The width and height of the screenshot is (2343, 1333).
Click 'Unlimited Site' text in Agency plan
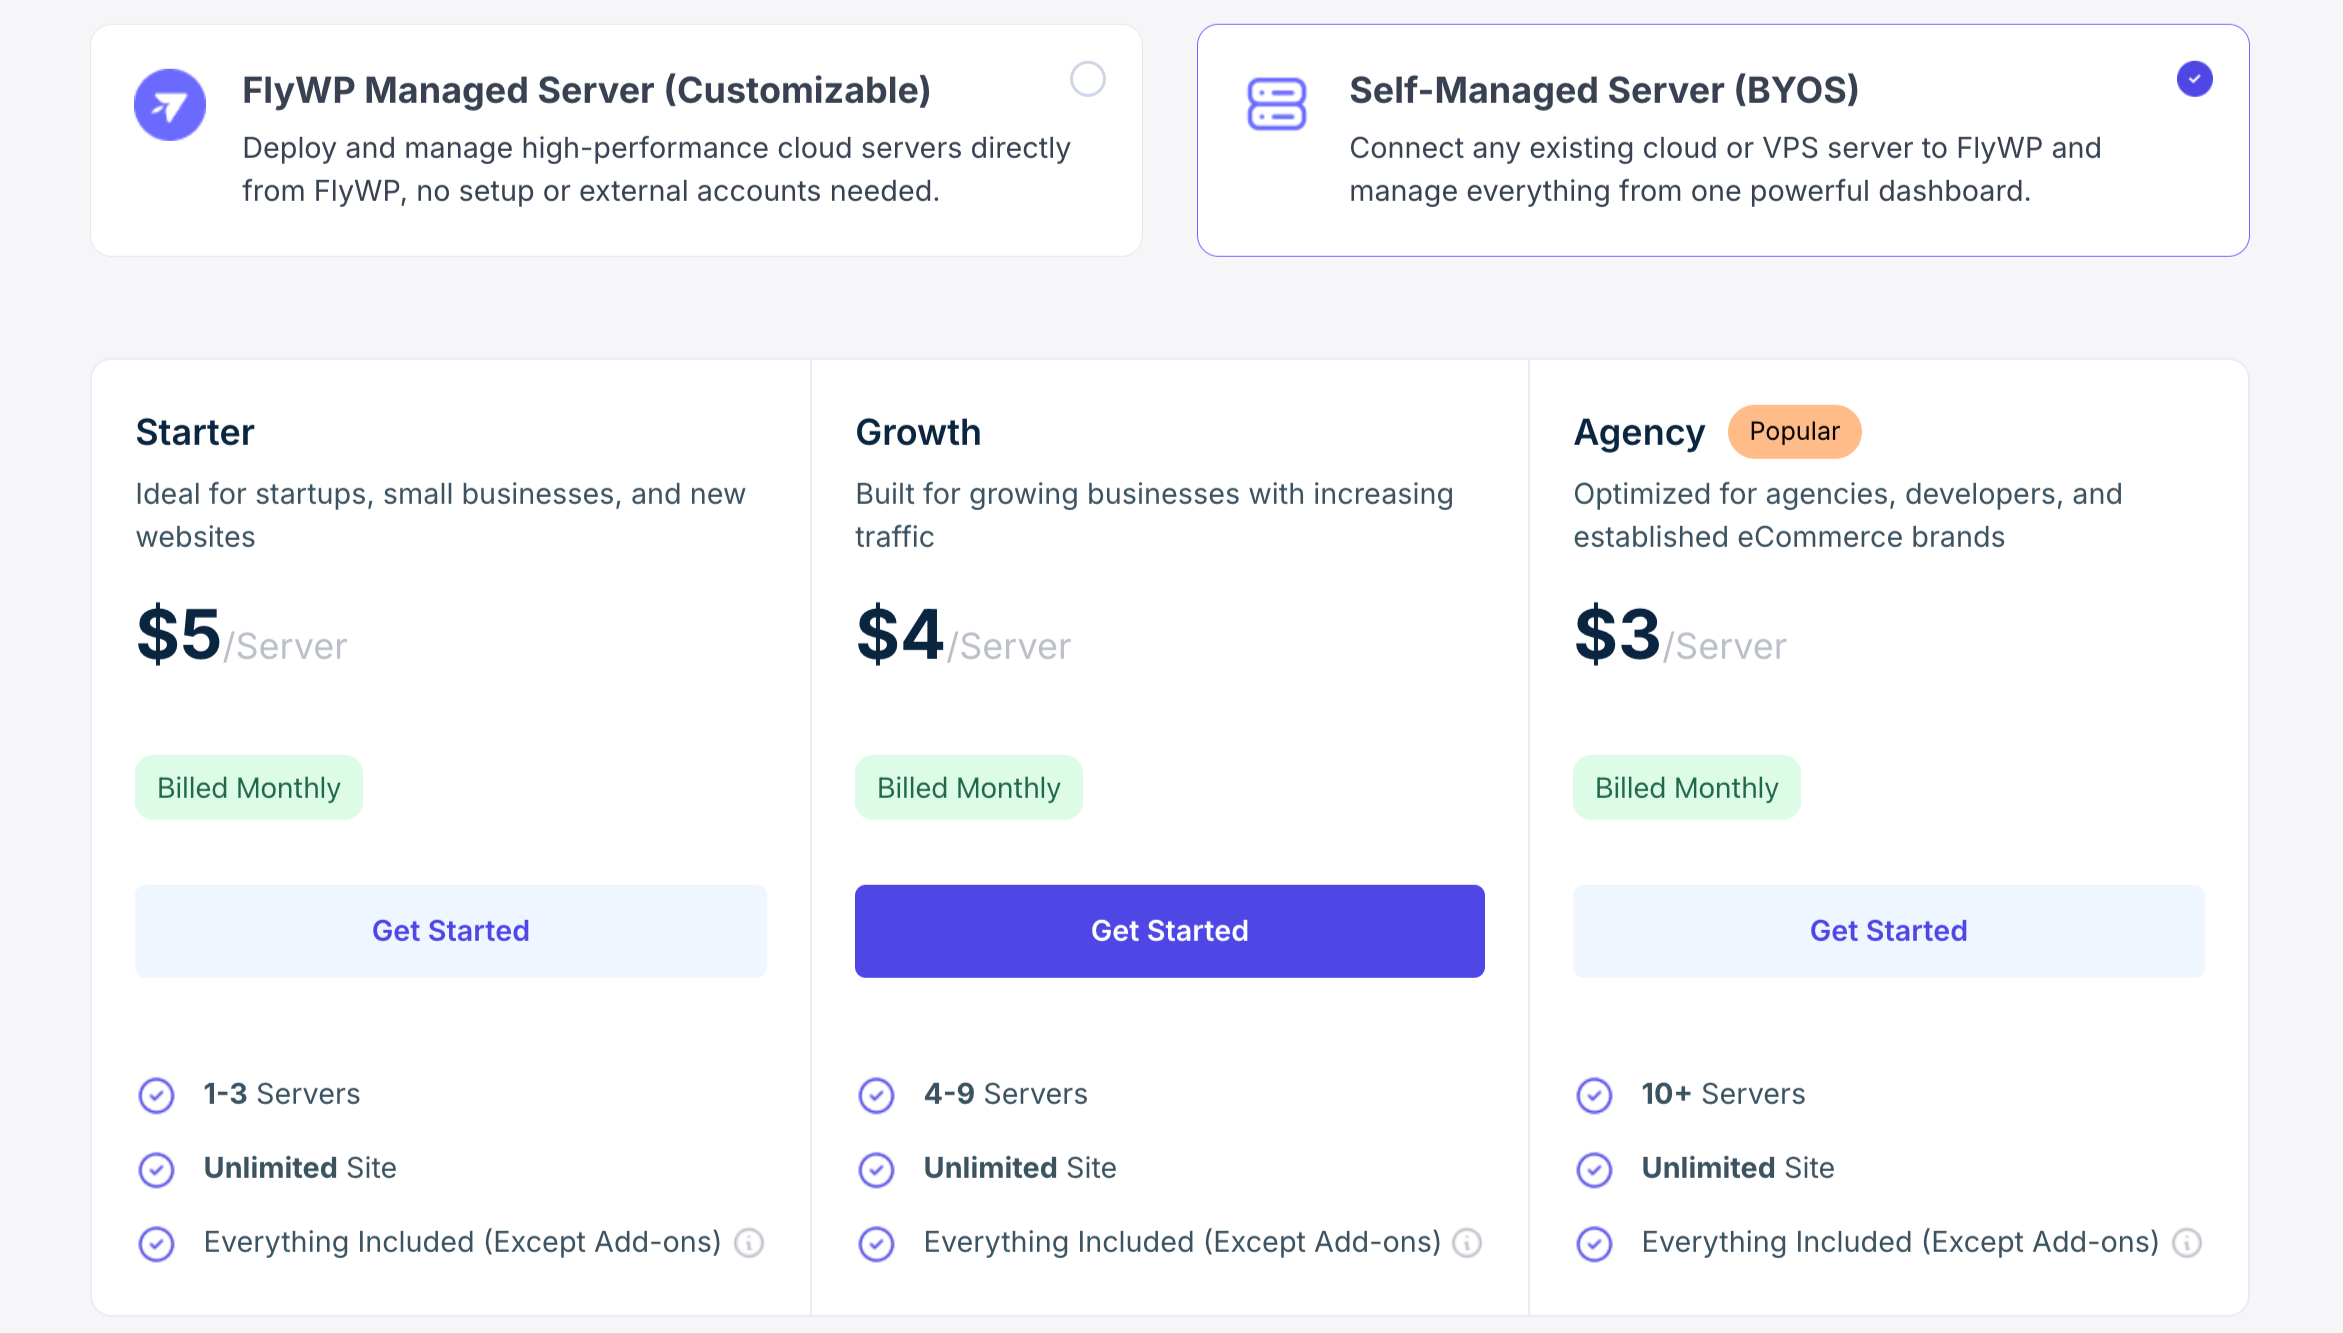point(1738,1168)
